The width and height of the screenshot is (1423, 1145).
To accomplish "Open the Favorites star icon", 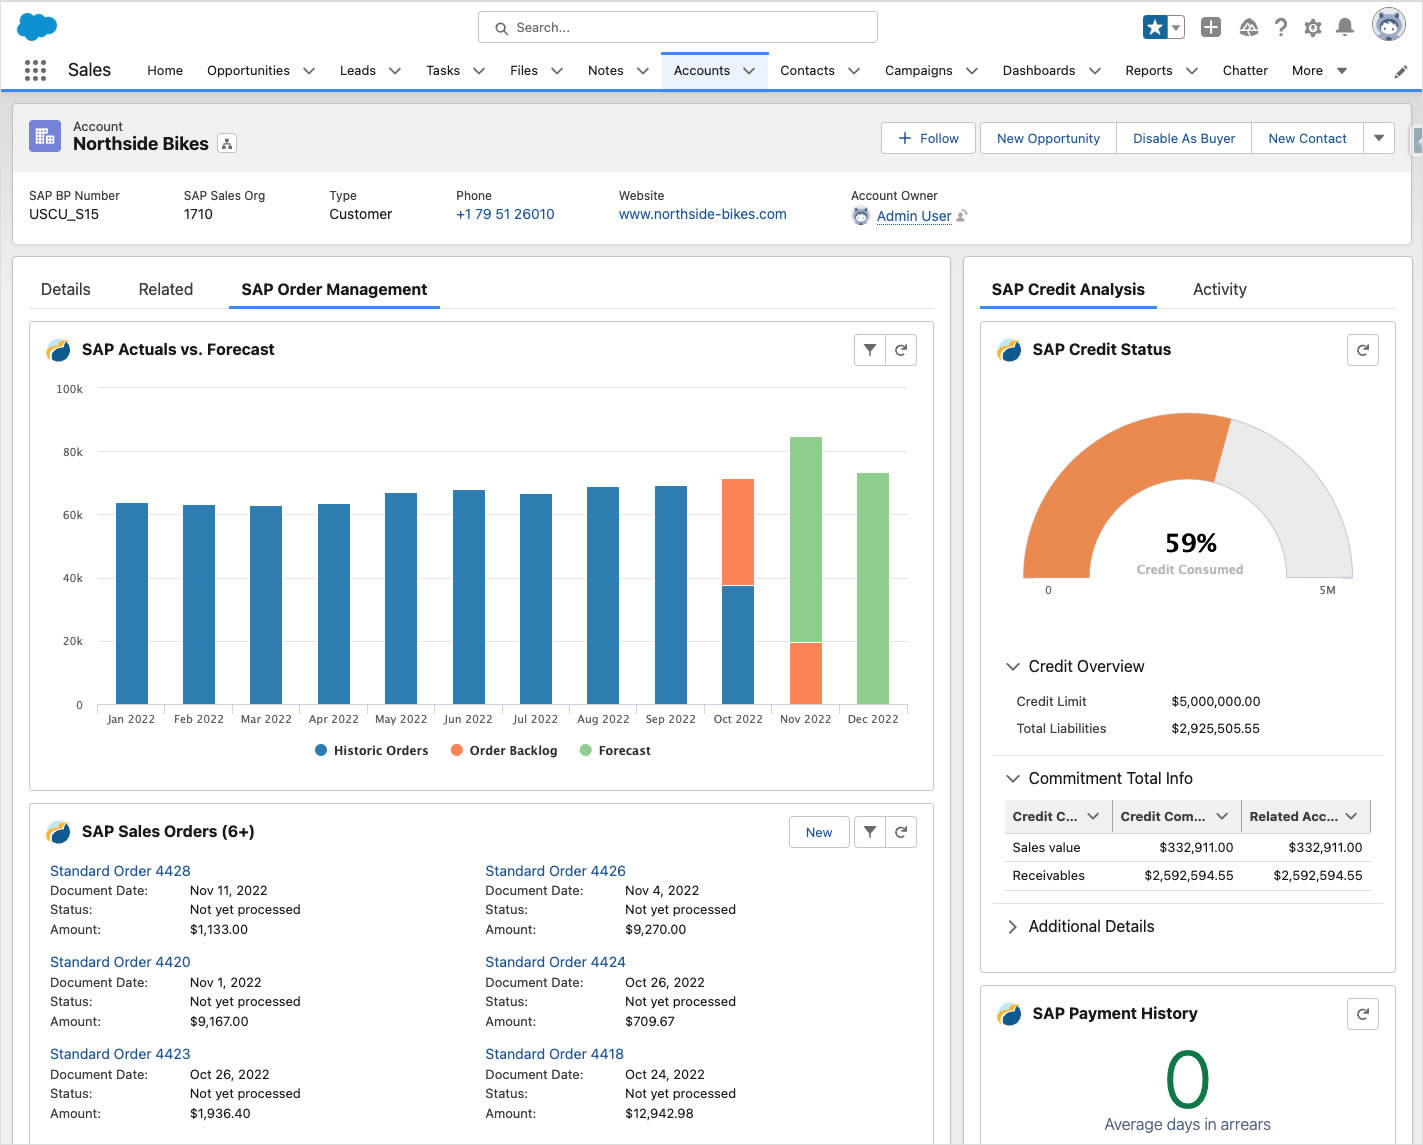I will (1155, 27).
